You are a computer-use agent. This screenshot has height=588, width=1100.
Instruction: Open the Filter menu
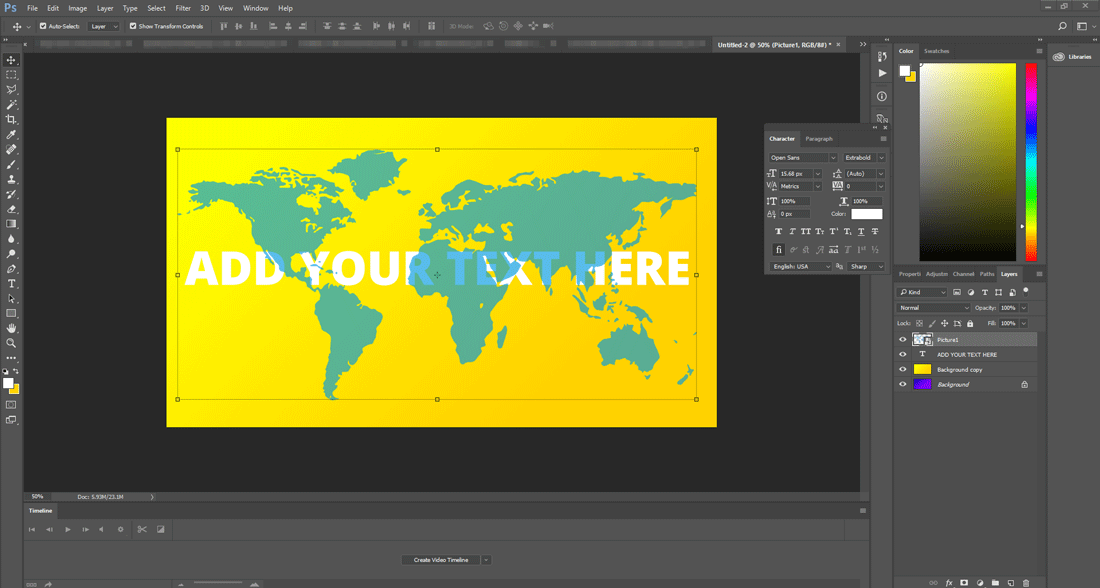(x=183, y=8)
